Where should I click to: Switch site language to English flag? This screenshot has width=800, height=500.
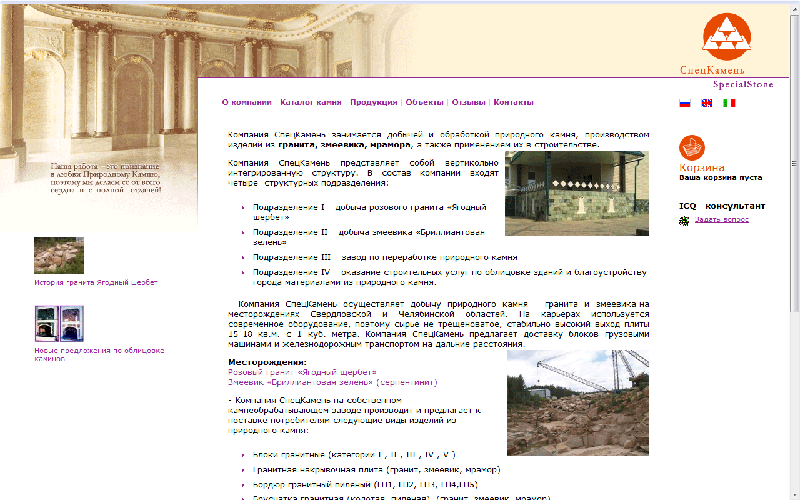707,103
